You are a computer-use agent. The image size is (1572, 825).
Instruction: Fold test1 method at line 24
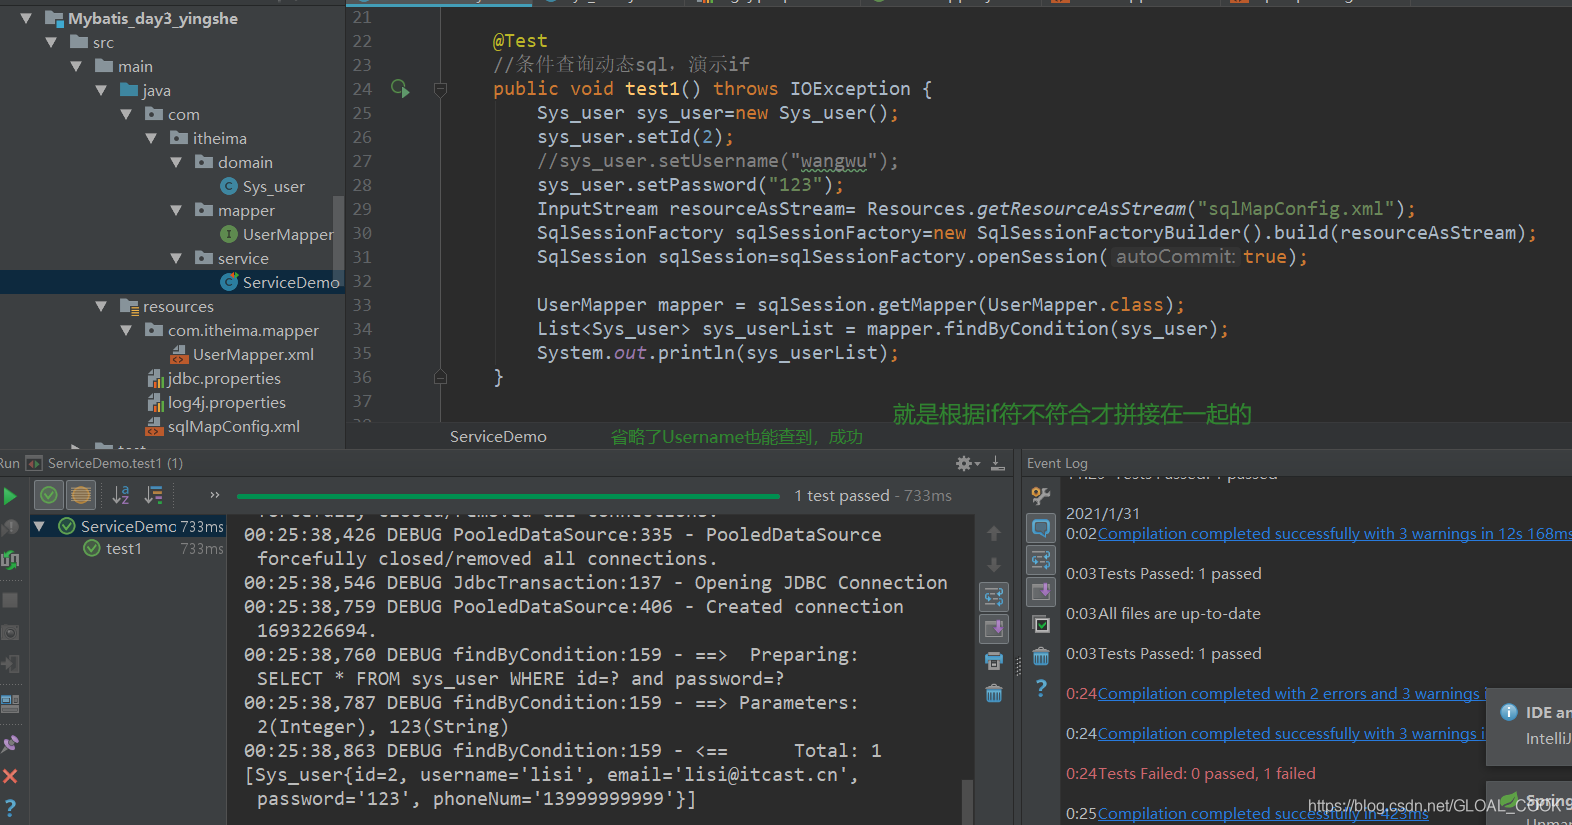(440, 89)
